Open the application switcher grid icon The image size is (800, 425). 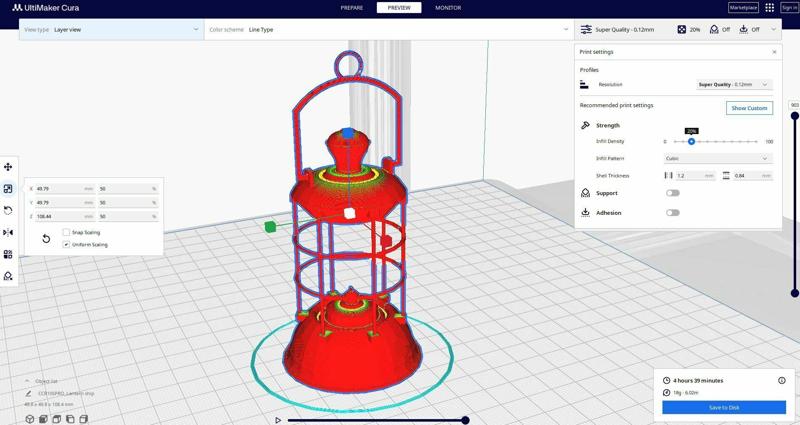769,8
